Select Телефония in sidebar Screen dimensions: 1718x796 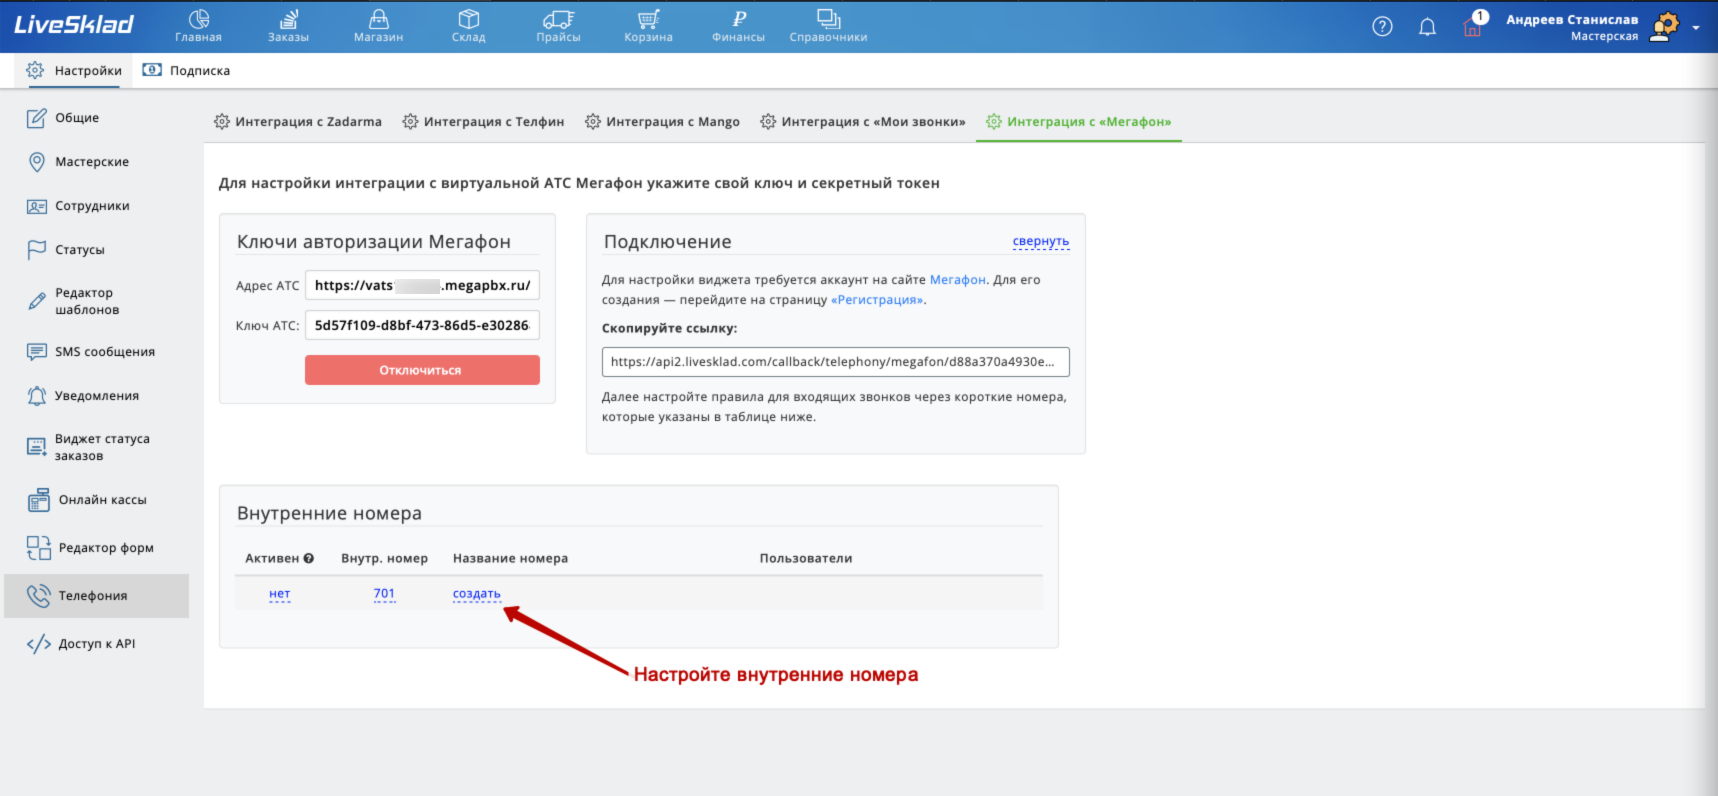coord(96,596)
